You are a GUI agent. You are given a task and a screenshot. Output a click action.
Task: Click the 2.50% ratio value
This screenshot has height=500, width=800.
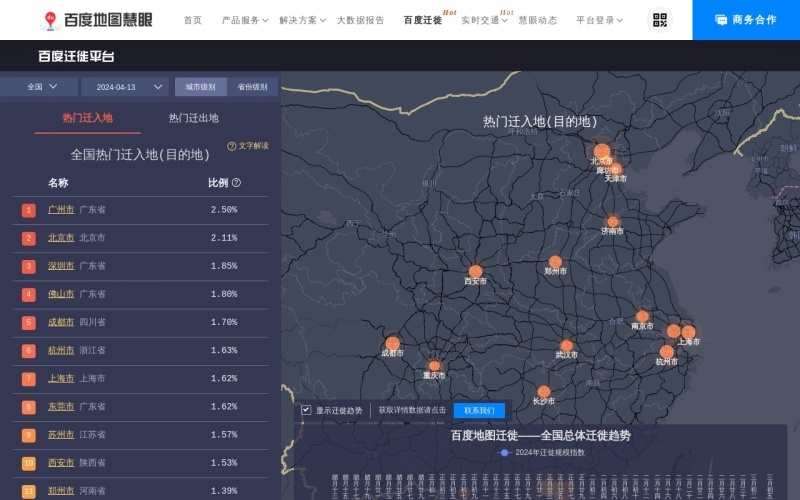[x=224, y=210]
